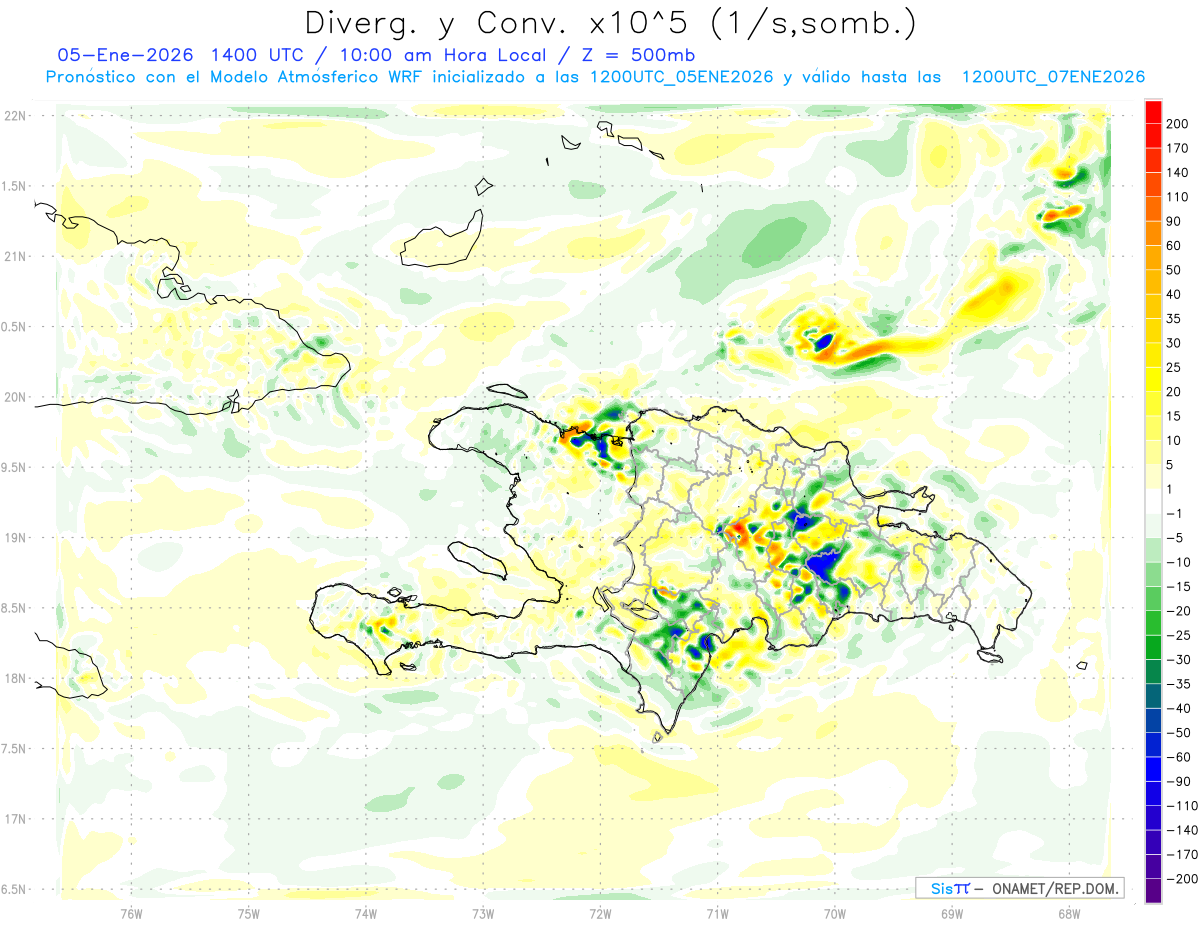Select the '68W' longitude label
This screenshot has width=1200, height=927.
point(1068,912)
